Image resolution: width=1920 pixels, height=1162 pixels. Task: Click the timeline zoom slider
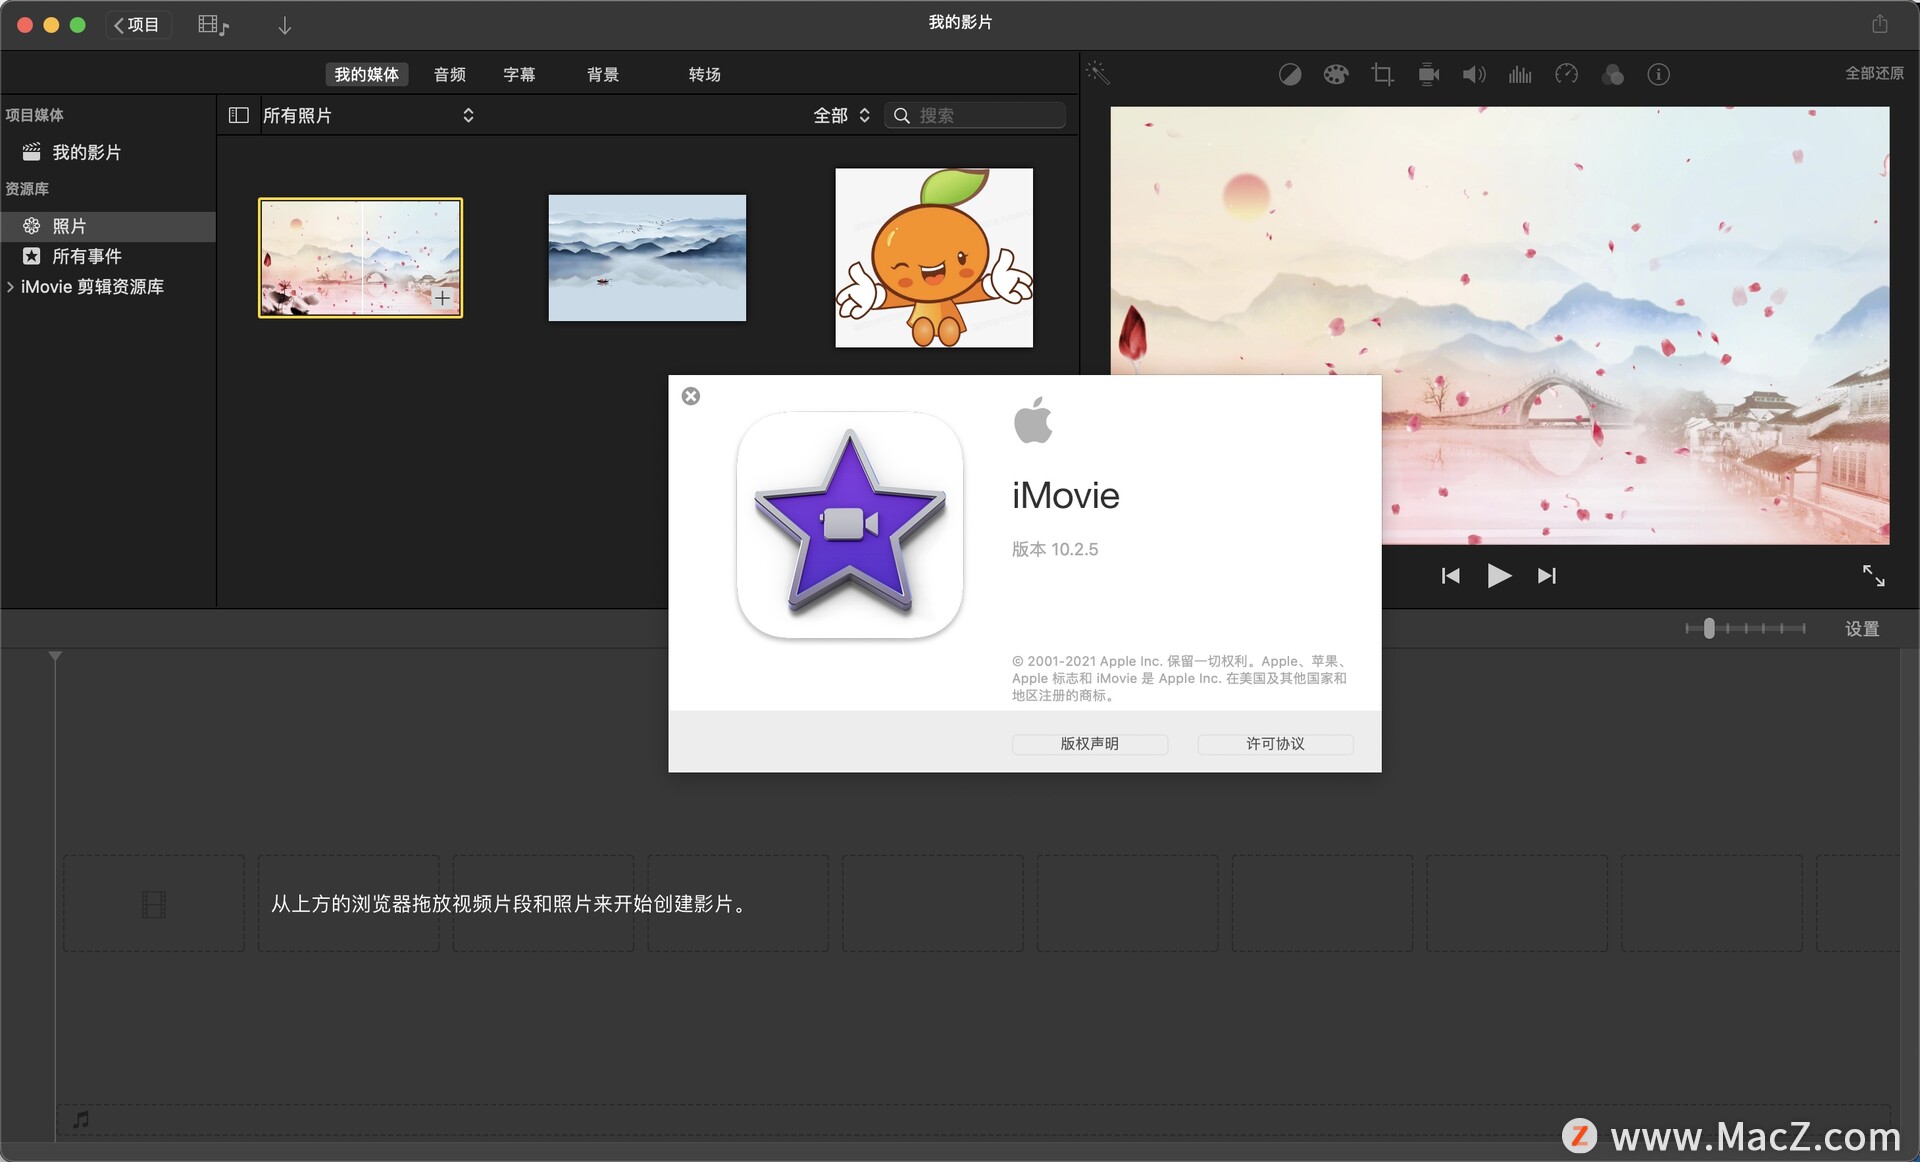1745,628
